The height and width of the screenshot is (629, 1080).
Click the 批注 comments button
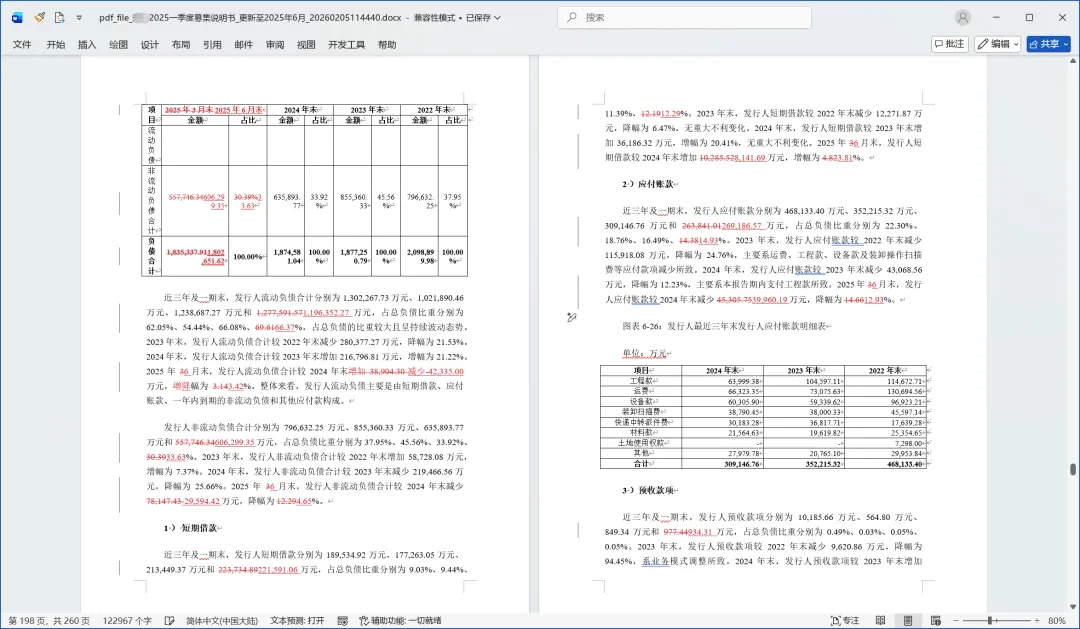point(950,44)
